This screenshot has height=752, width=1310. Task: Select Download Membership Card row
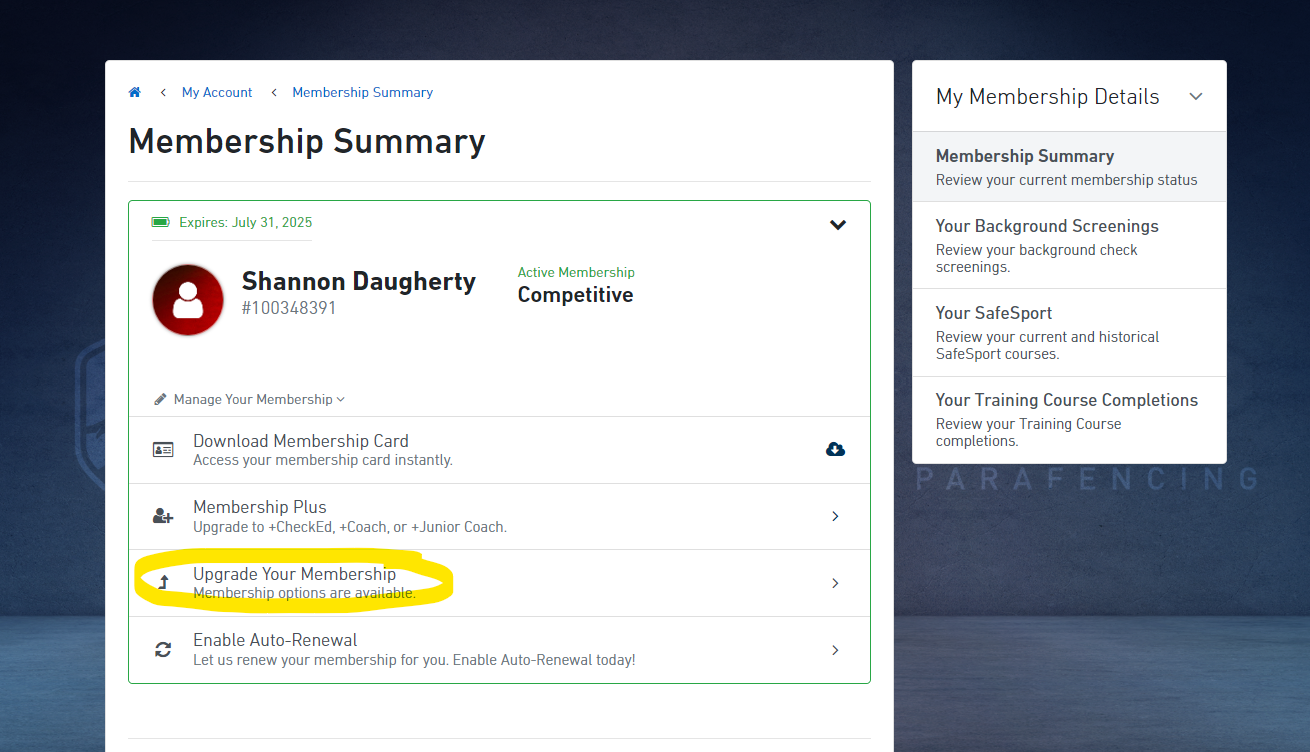click(x=499, y=450)
